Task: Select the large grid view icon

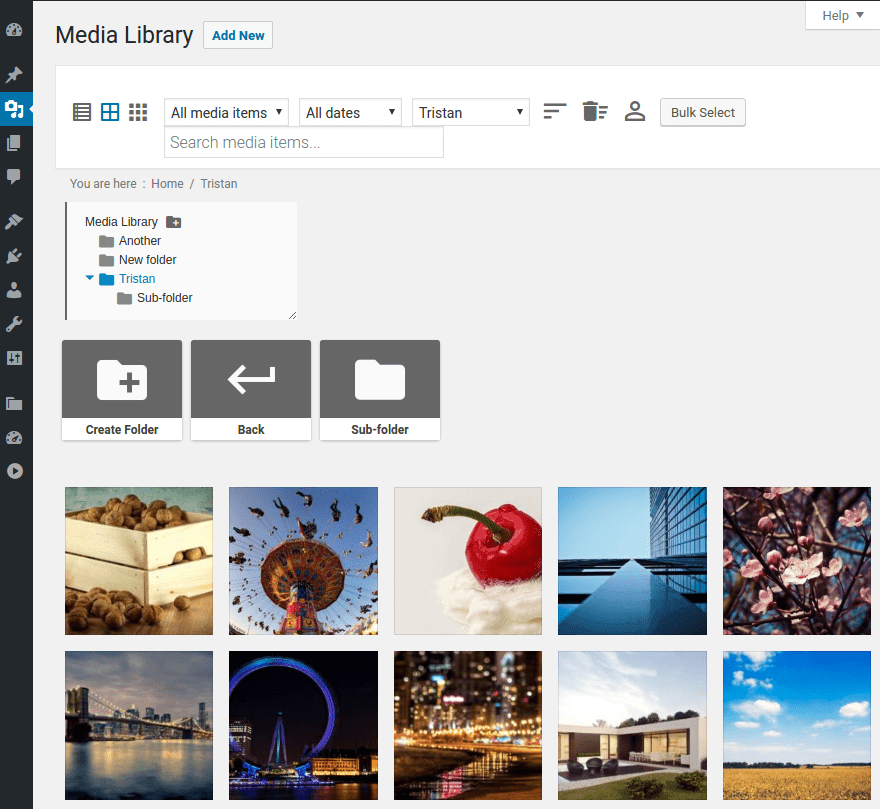Action: tap(110, 112)
